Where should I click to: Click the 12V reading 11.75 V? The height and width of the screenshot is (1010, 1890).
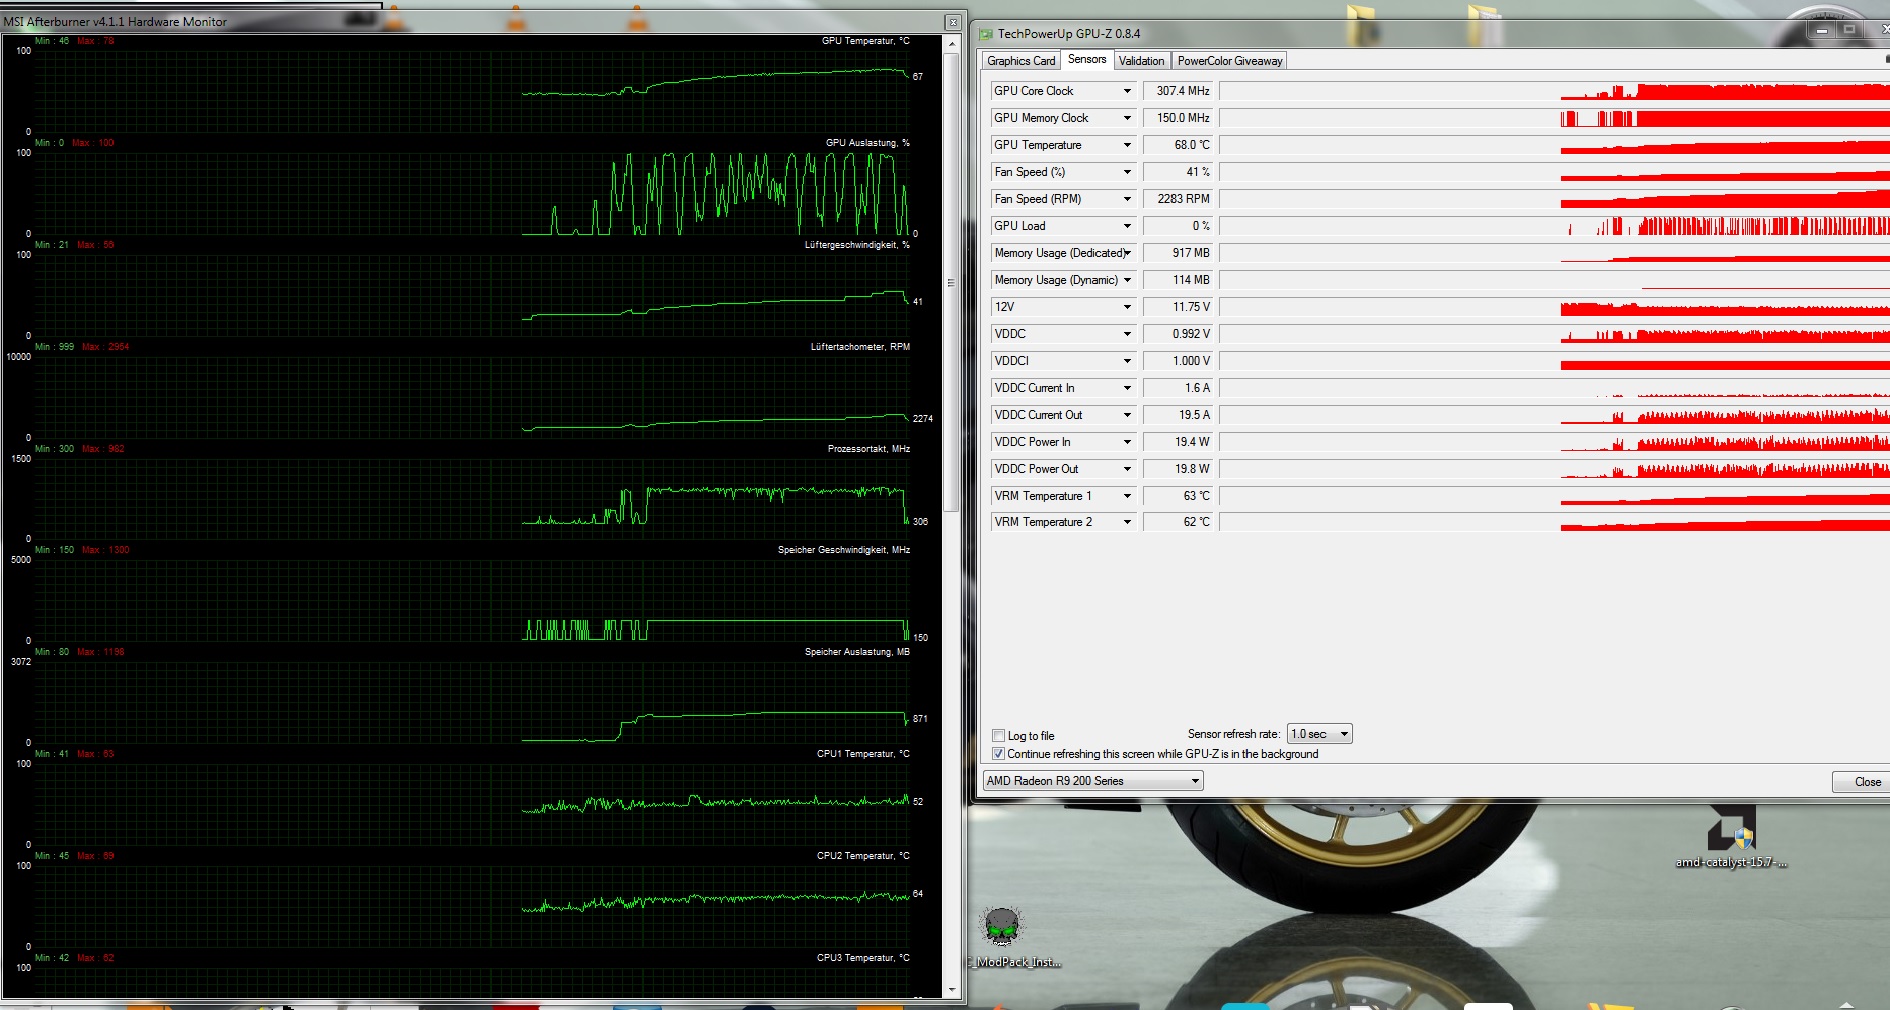point(1178,307)
